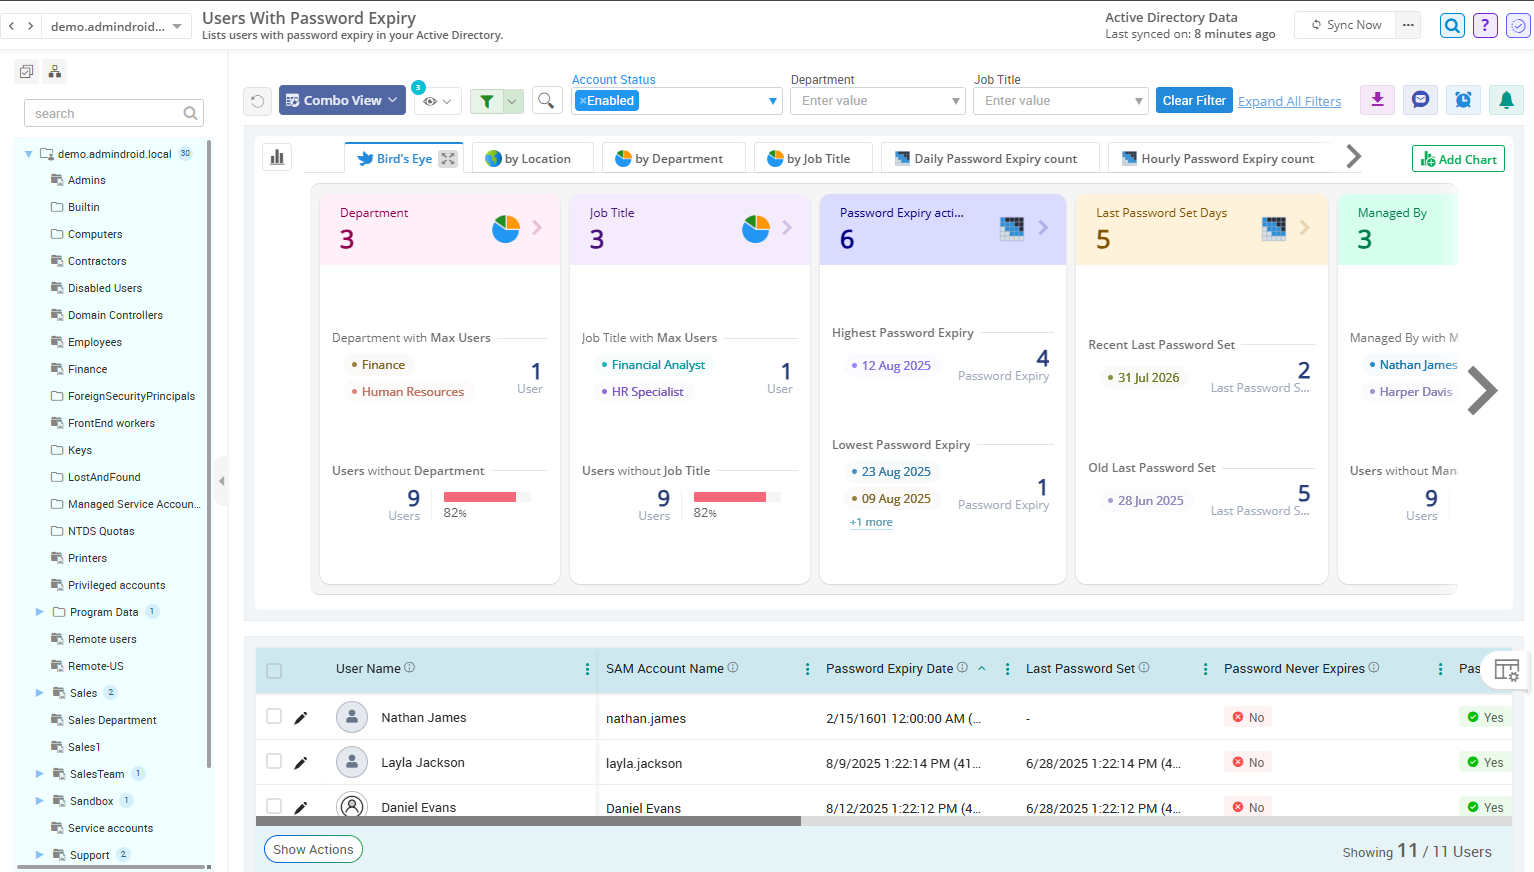Click the schedule alarm clock icon
This screenshot has height=872, width=1534.
[1463, 100]
